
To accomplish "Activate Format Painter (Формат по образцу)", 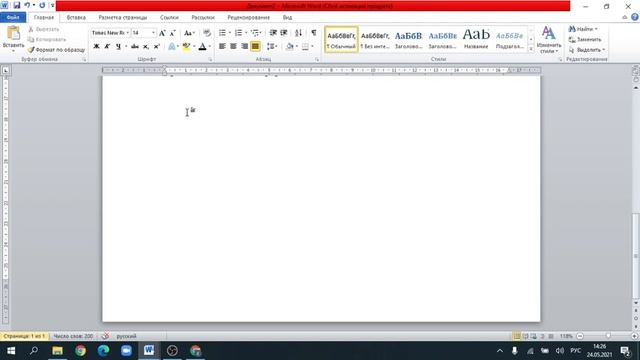I will pyautogui.click(x=56, y=50).
